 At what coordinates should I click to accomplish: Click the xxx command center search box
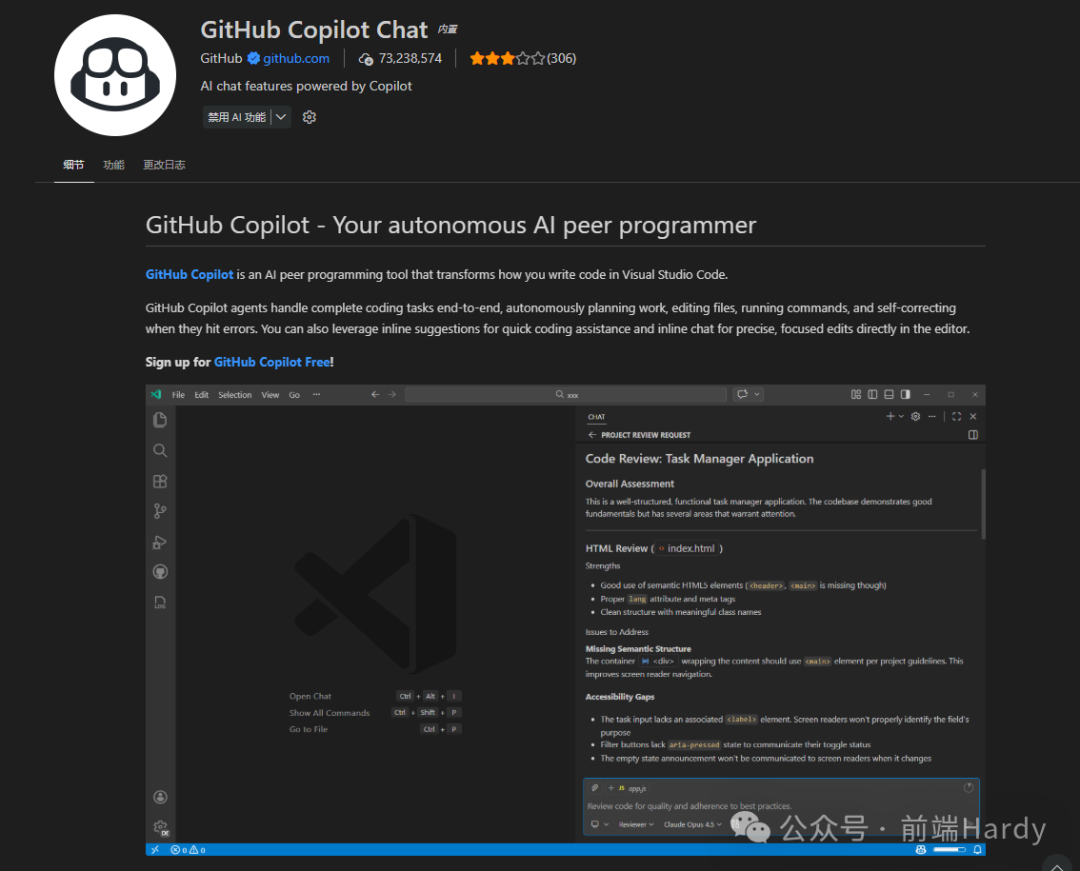tap(565, 395)
